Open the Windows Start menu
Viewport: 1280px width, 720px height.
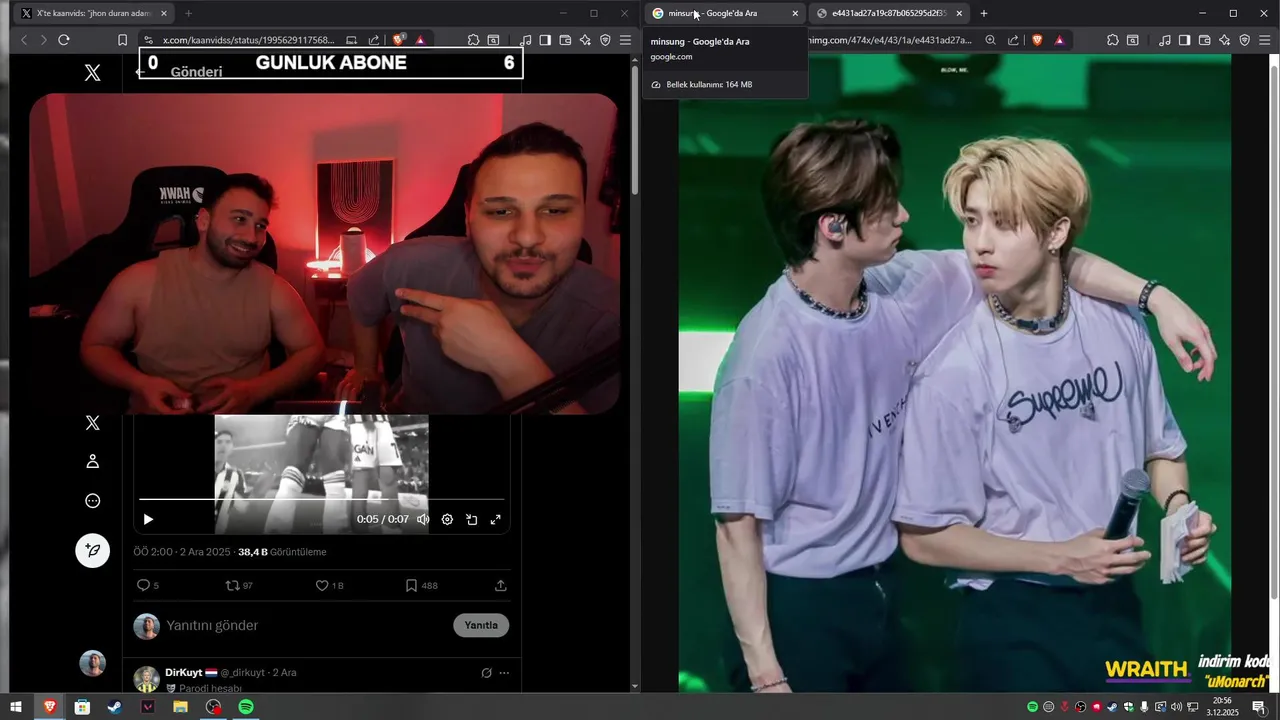(16, 707)
